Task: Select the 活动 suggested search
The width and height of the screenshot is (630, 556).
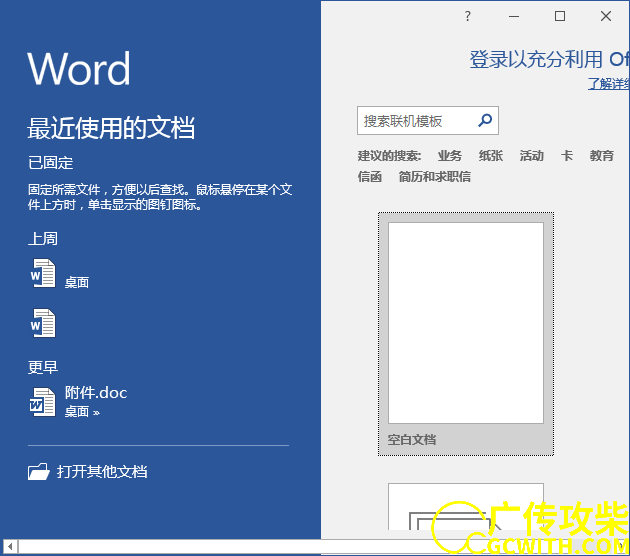Action: (x=532, y=155)
